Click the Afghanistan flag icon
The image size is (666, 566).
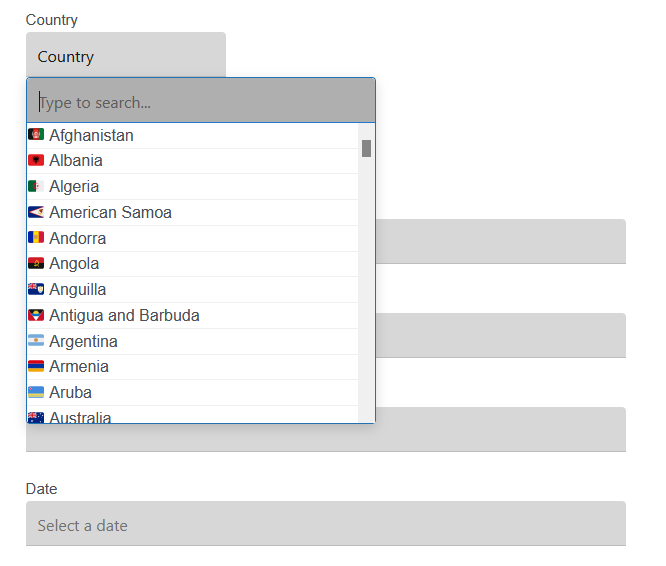[36, 135]
